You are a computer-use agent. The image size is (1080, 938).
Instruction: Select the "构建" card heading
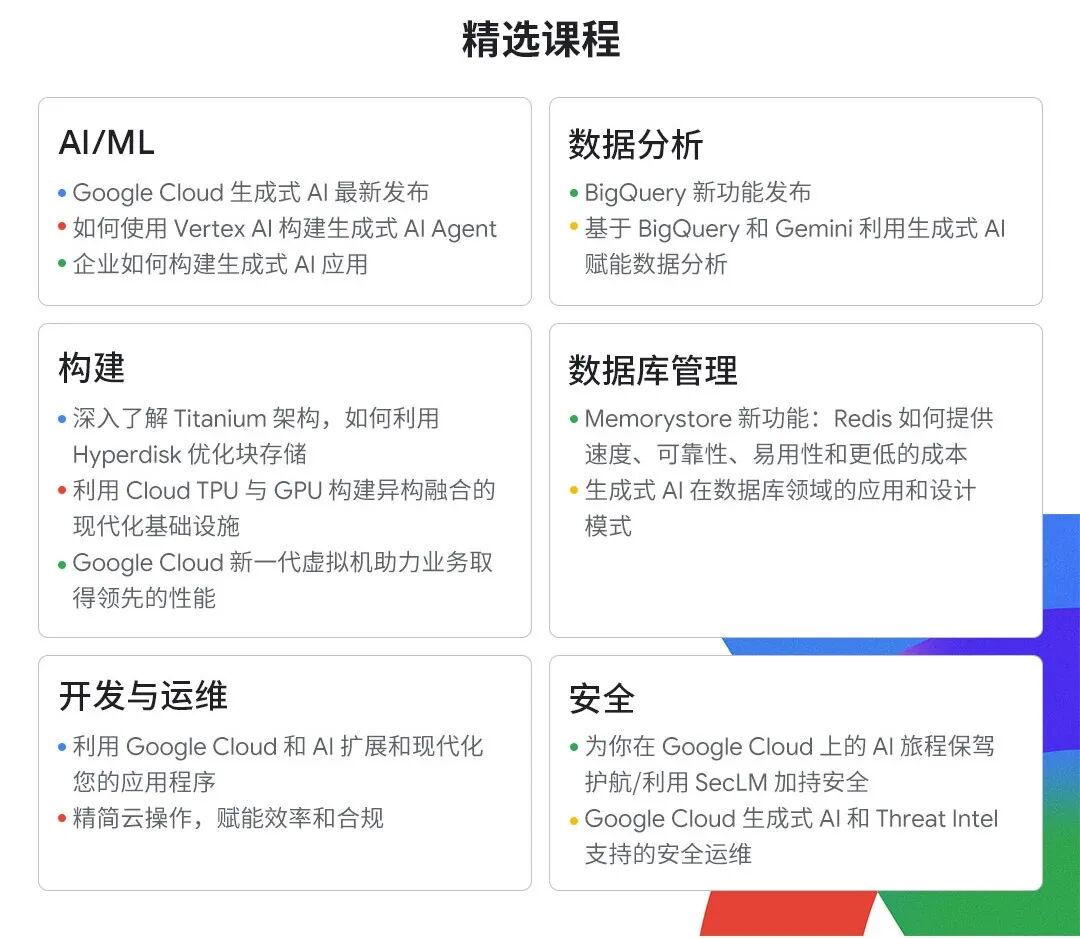92,367
